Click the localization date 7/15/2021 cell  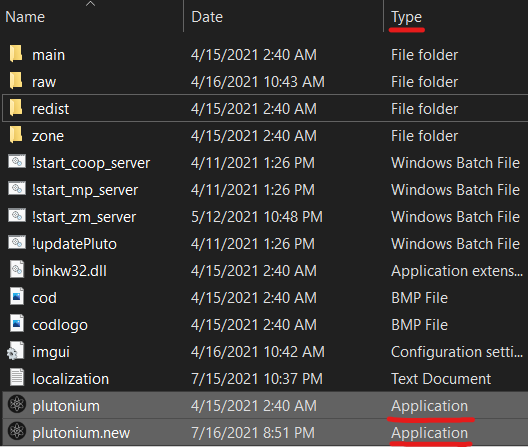coord(257,379)
